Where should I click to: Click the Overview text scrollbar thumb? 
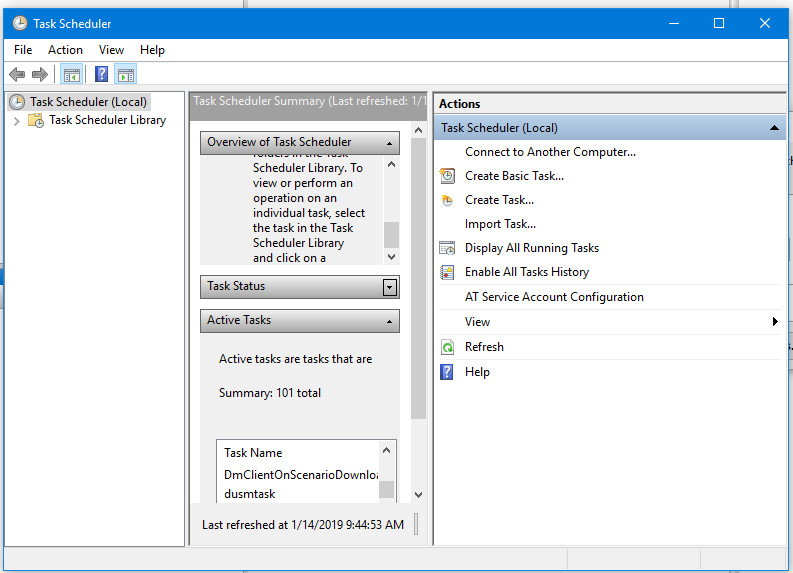(x=391, y=235)
